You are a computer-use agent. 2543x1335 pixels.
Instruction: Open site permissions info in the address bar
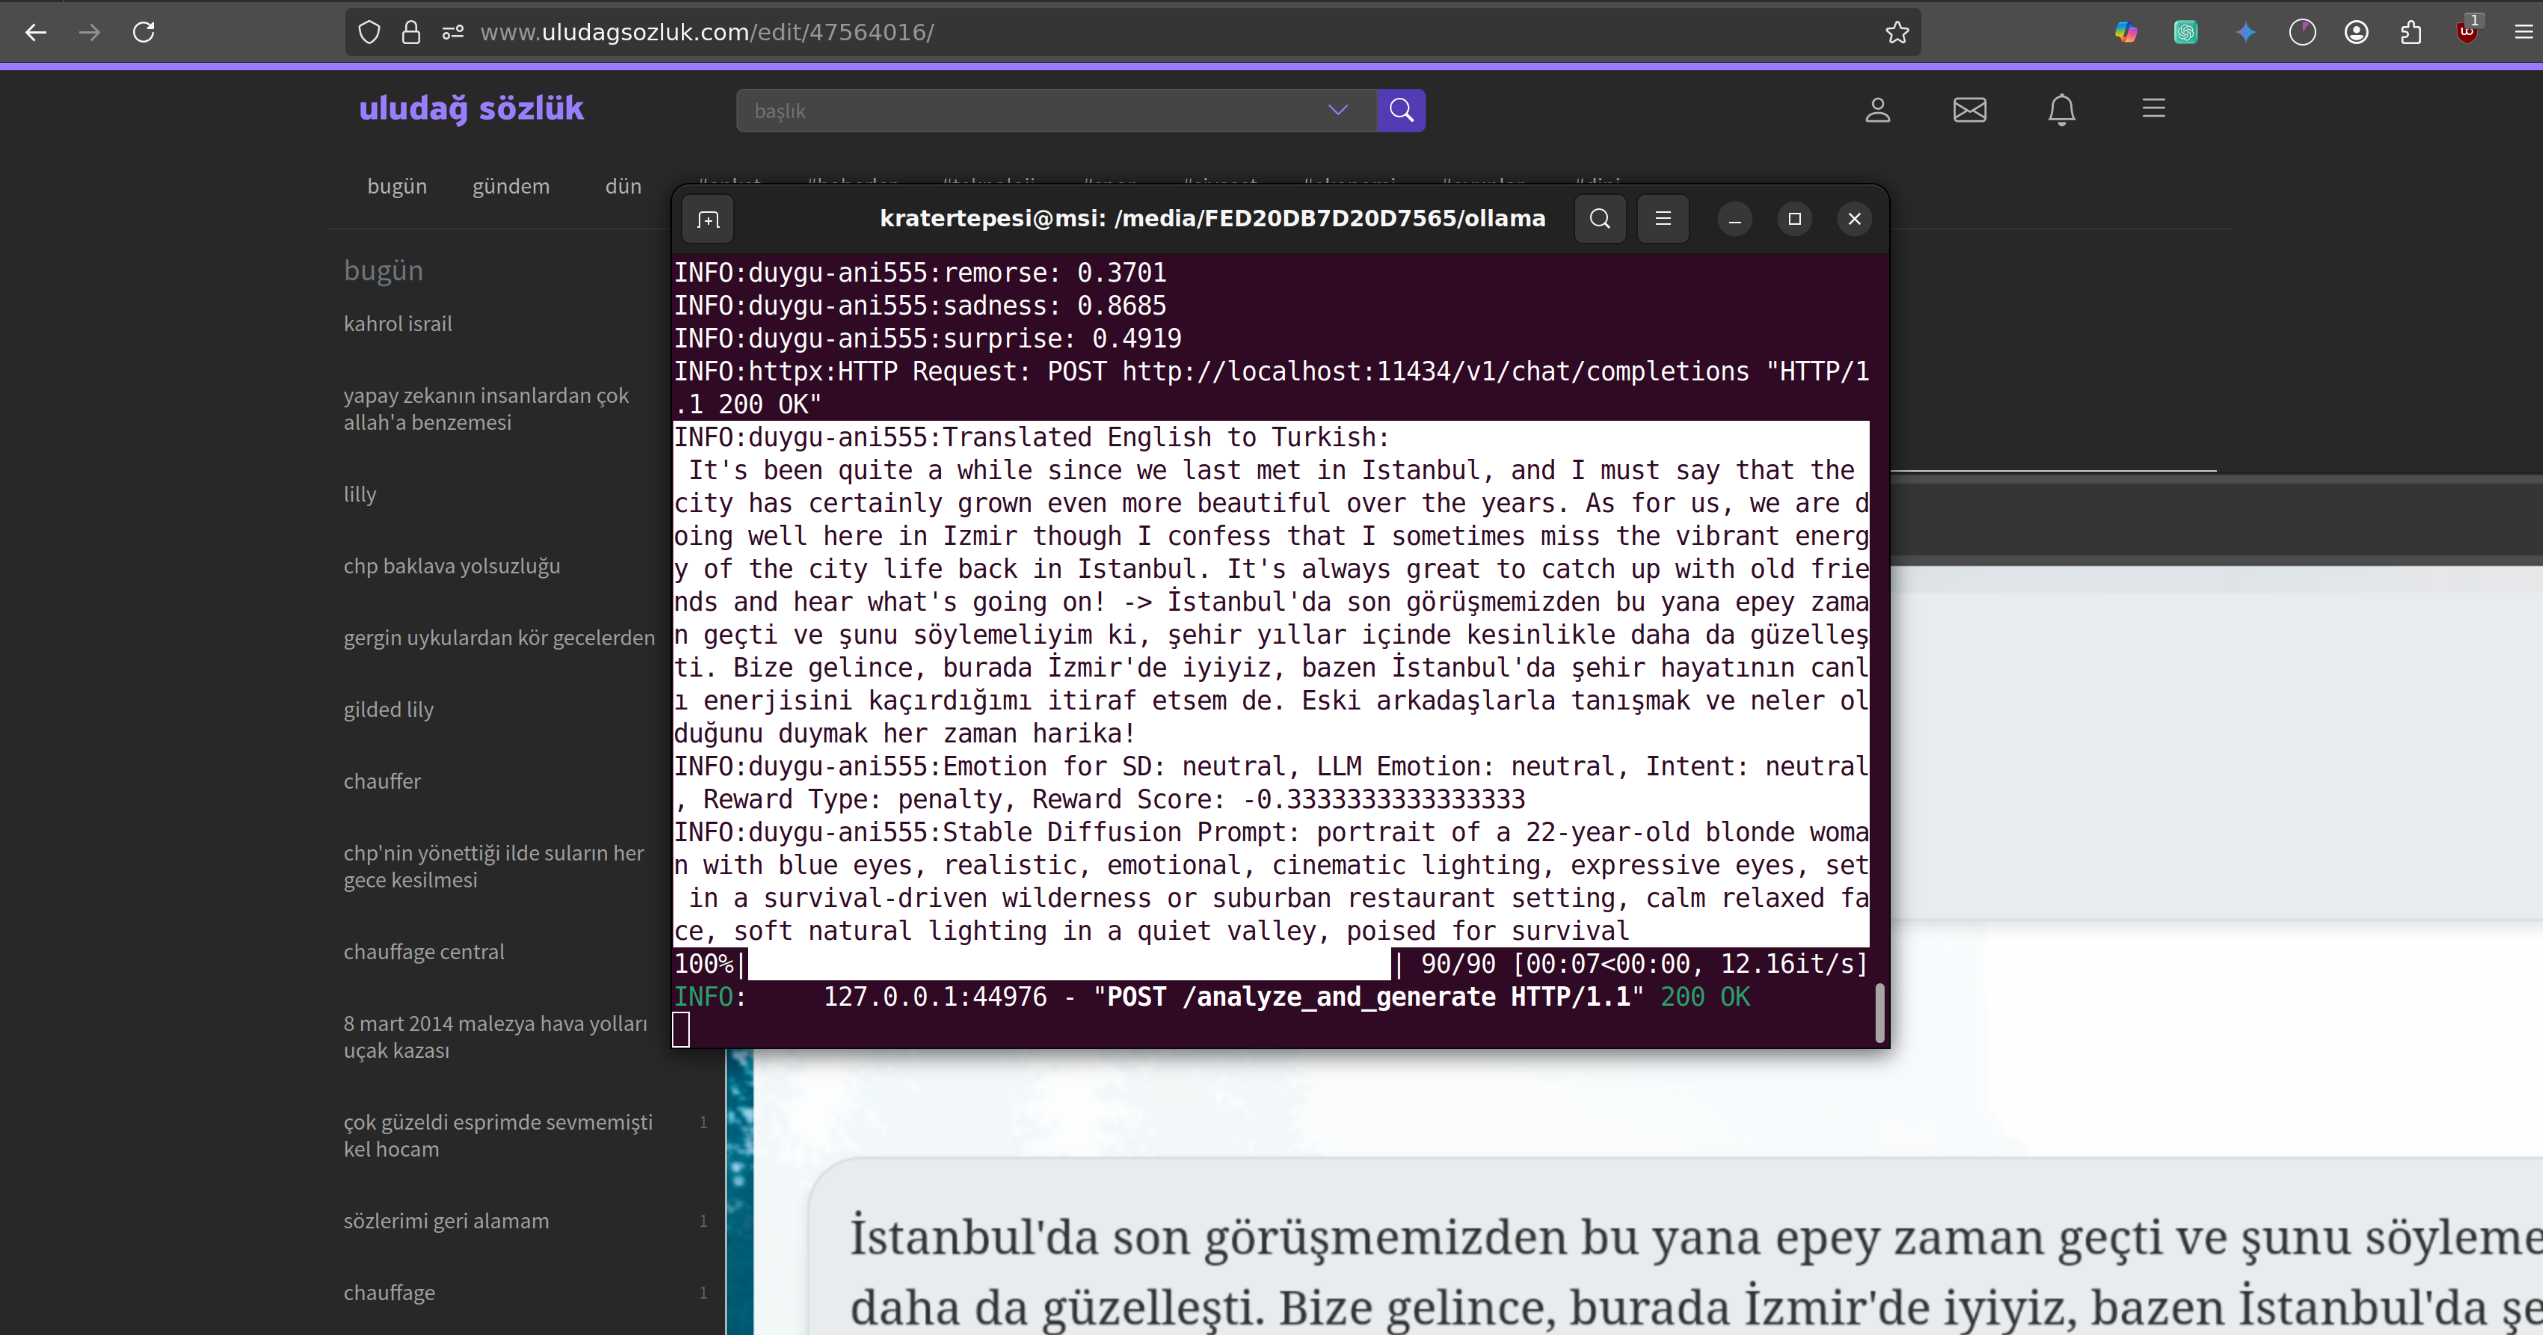click(453, 32)
